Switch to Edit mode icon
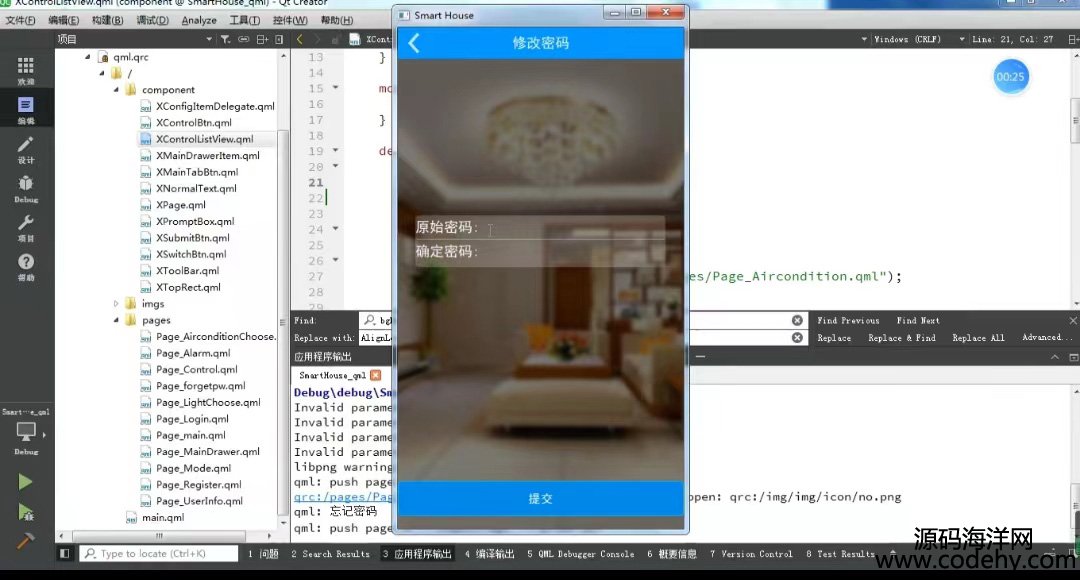Viewport: 1080px width, 580px height. [x=25, y=110]
